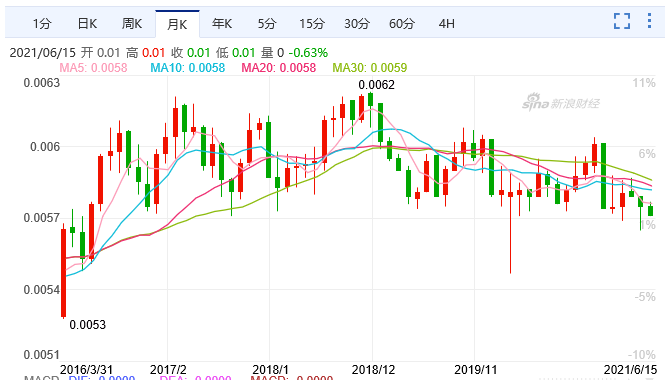Image resolution: width=671 pixels, height=380 pixels.
Task: Enter fullscreen chart view icon
Action: coord(621,21)
